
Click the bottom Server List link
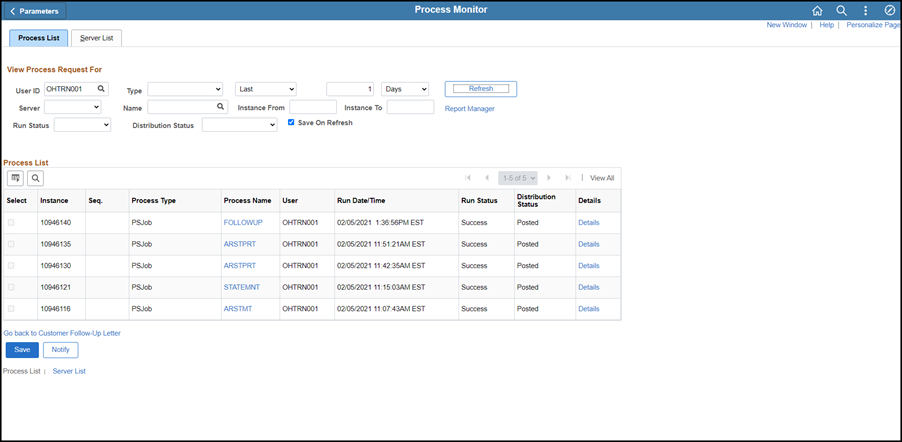point(69,372)
